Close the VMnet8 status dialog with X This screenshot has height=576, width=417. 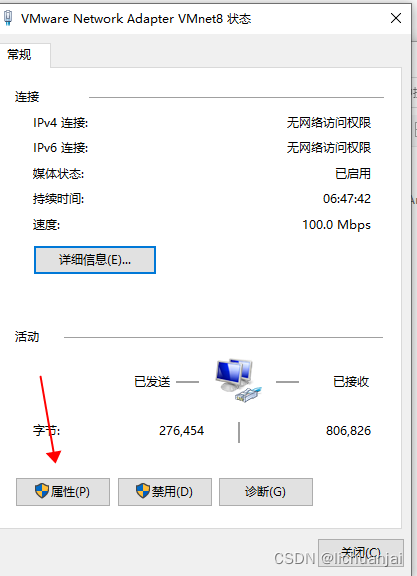[x=396, y=18]
